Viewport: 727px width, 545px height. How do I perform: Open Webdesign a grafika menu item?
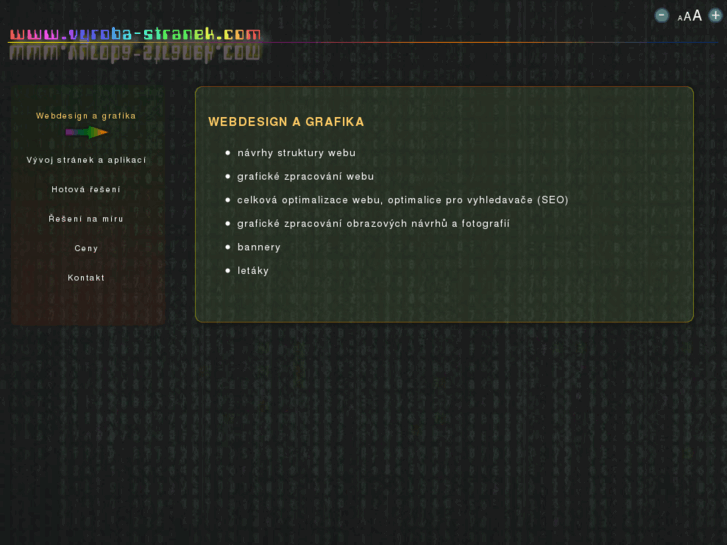pos(86,116)
